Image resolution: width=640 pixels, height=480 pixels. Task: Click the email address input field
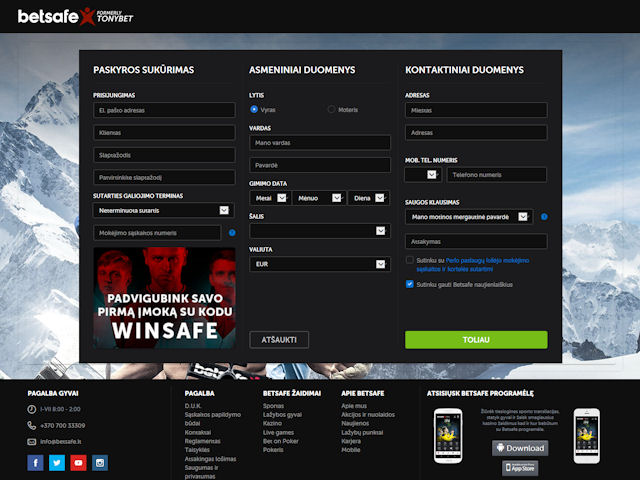[x=164, y=110]
